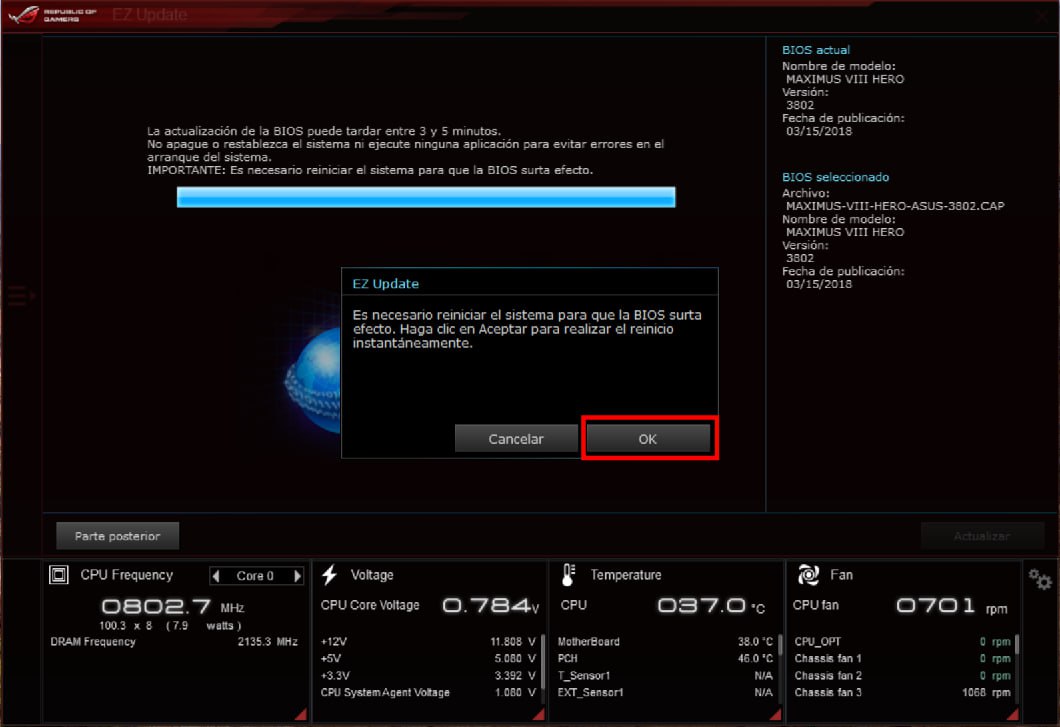Click the Temperature thermometer icon

[x=569, y=575]
